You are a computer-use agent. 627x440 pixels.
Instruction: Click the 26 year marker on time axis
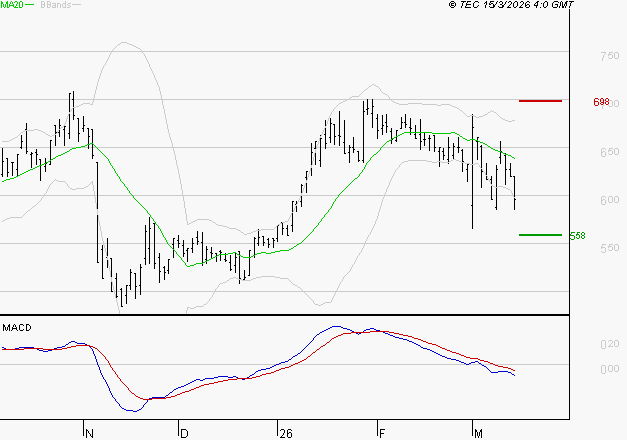(x=286, y=434)
